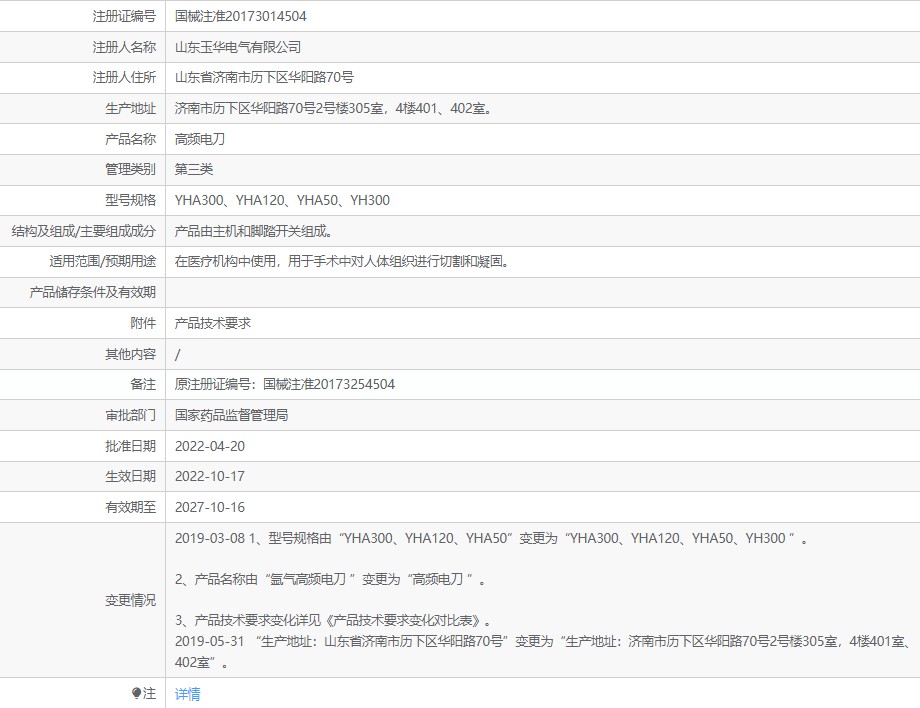Select the 氩气高频电刀 name change line
The height and width of the screenshot is (708, 920).
click(x=330, y=580)
